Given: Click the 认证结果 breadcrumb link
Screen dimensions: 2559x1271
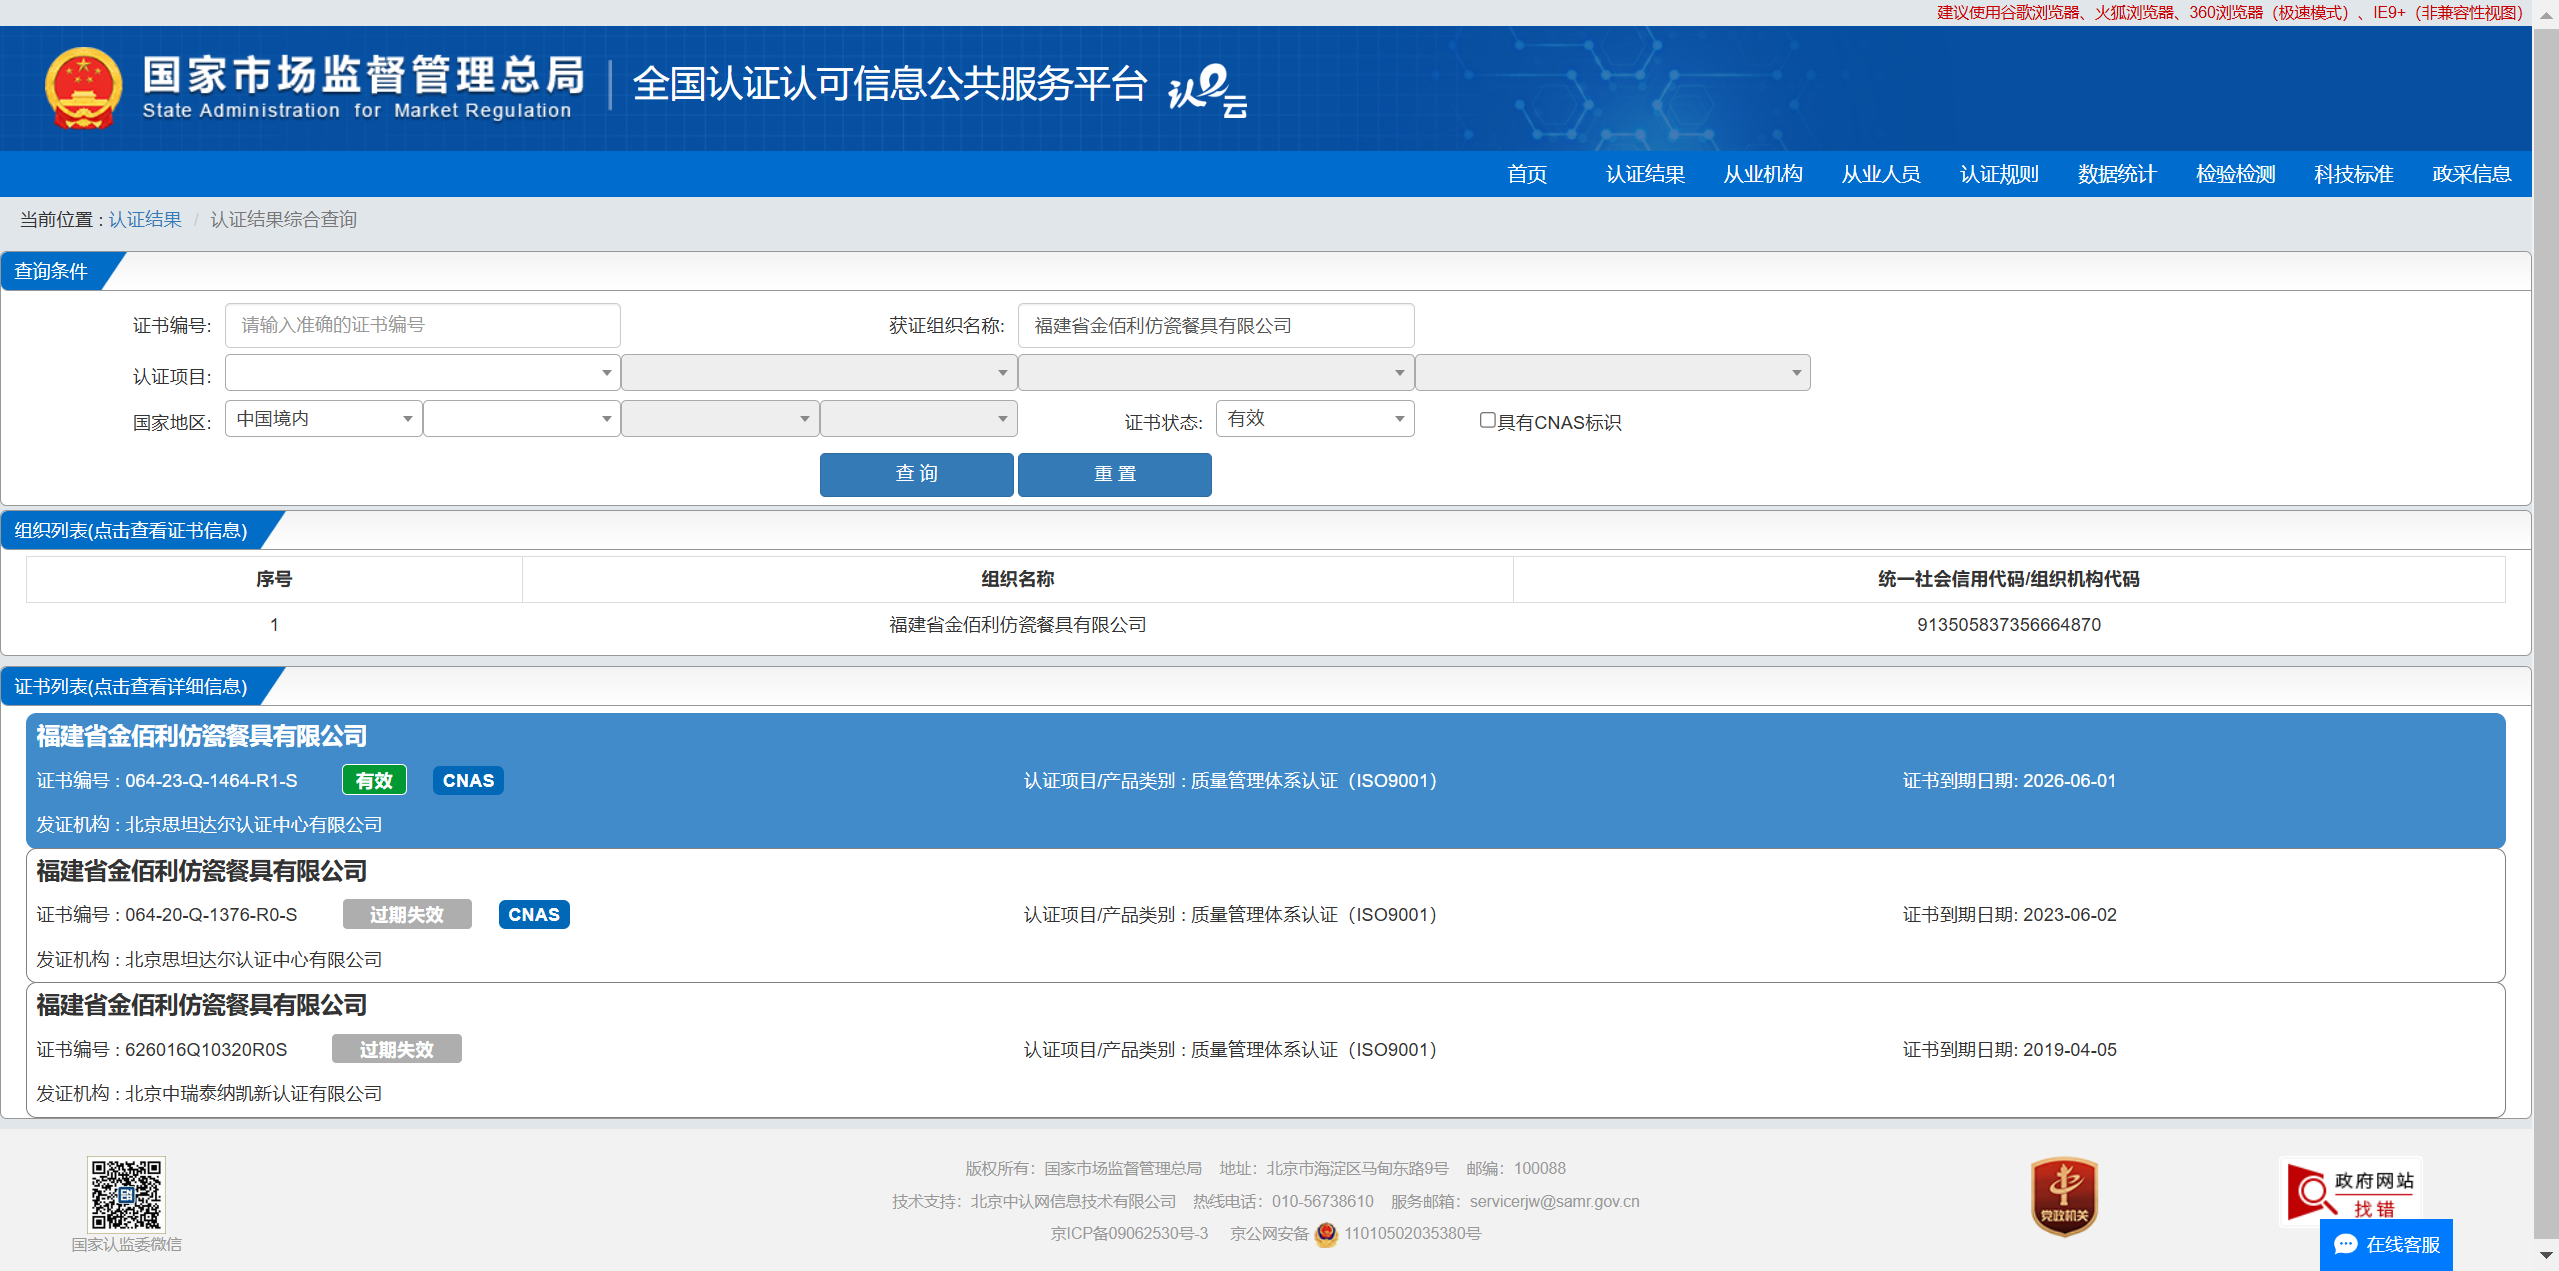Looking at the screenshot, I should (145, 219).
